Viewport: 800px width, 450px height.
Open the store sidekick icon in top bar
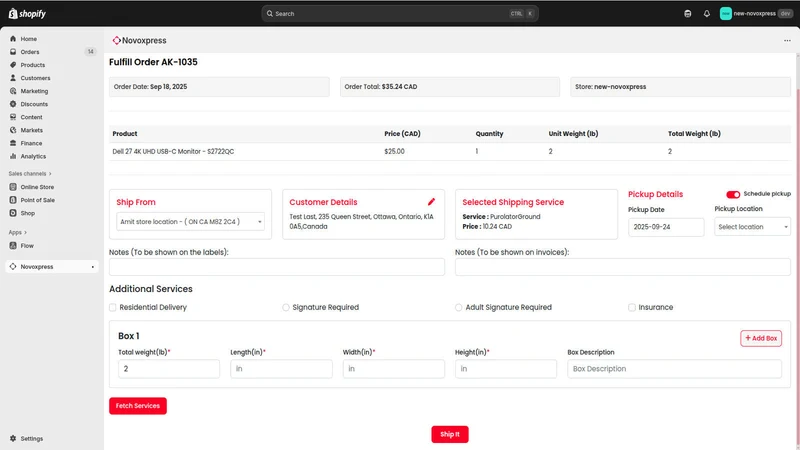click(688, 14)
